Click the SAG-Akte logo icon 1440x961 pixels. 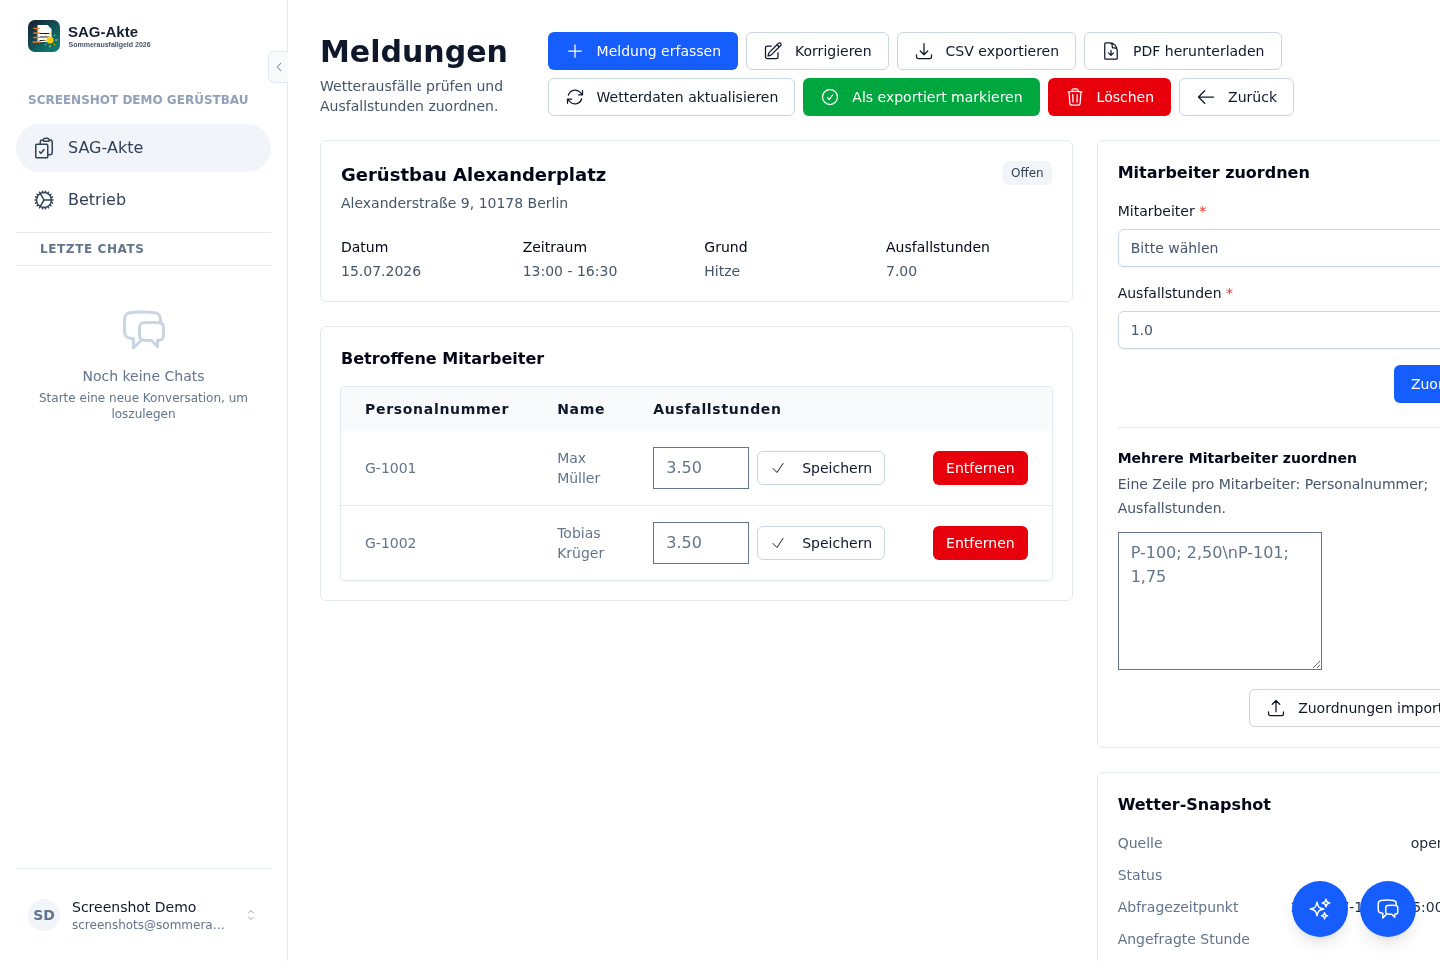tap(44, 36)
